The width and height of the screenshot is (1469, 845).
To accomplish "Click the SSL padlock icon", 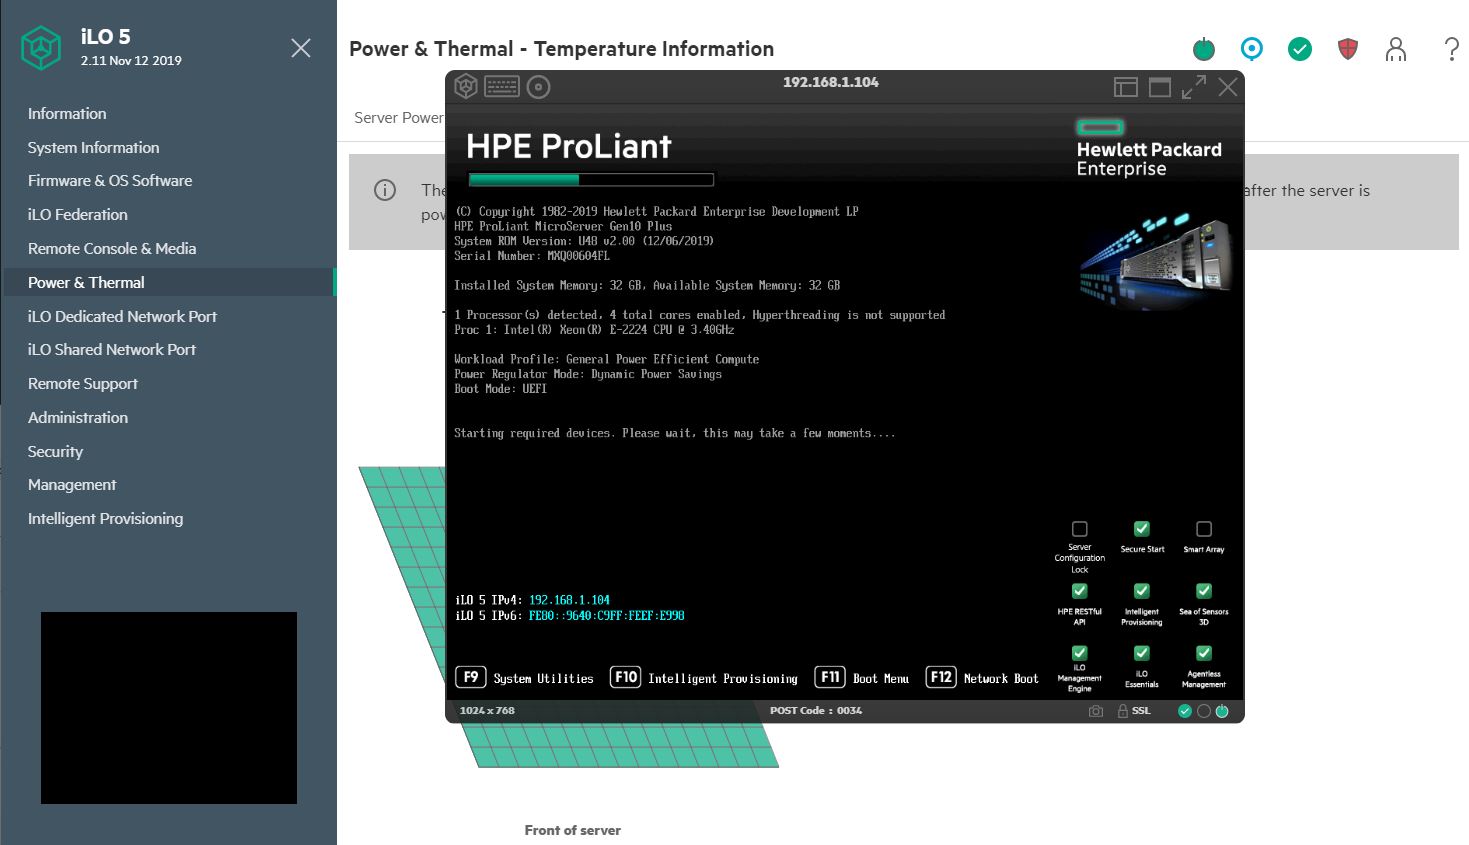I will 1123,711.
